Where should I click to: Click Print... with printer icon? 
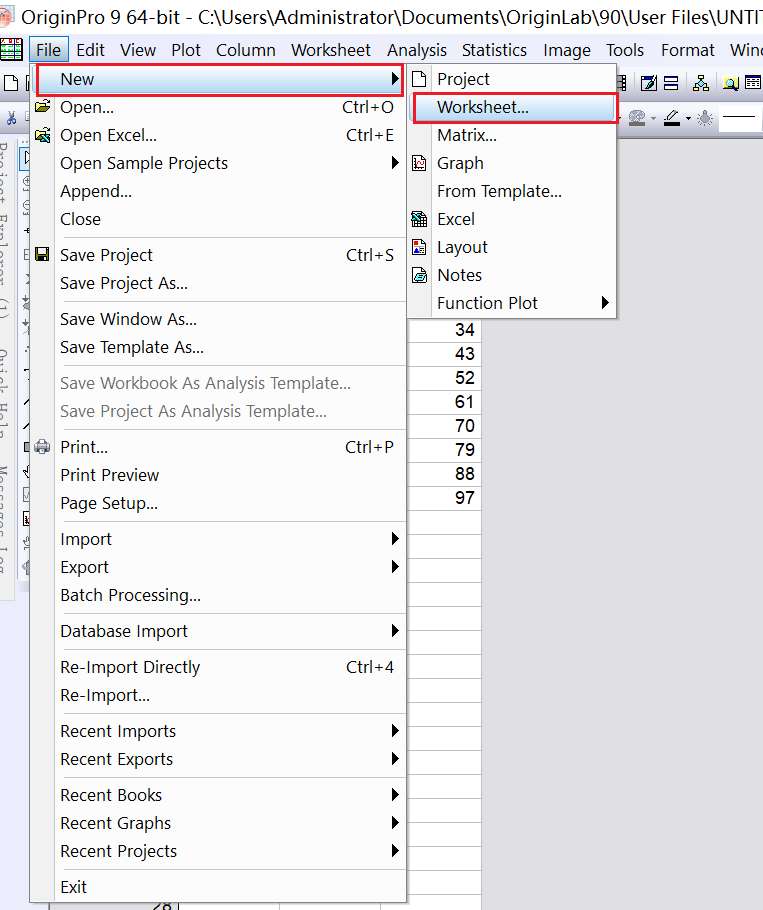pos(218,447)
